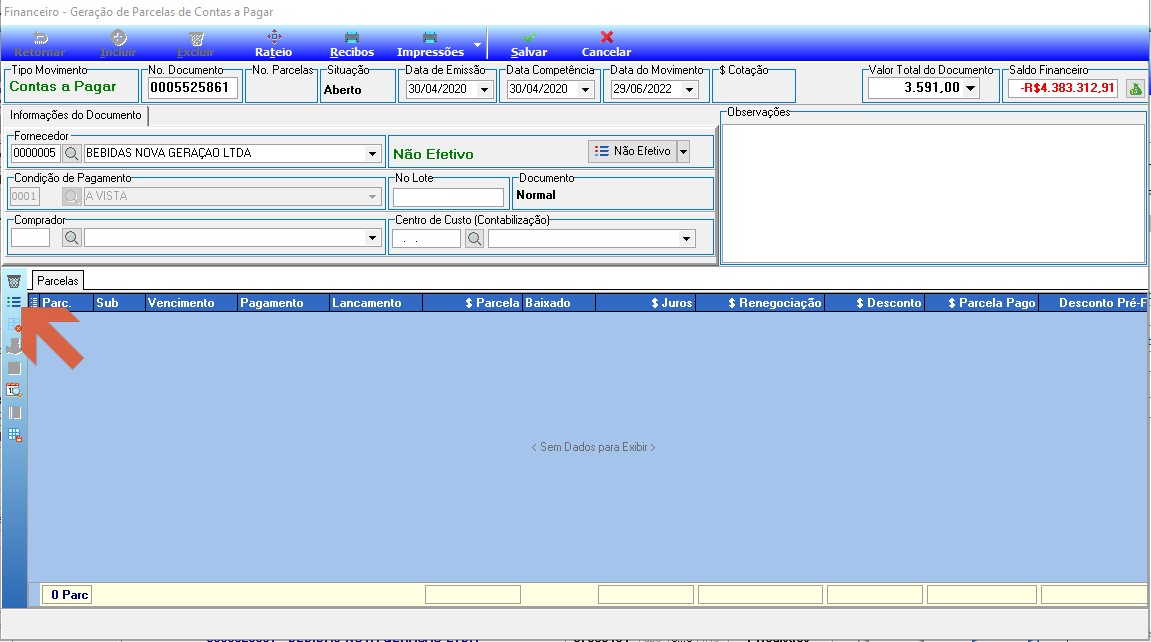Click the Desconto Pré column header

coord(1093,302)
